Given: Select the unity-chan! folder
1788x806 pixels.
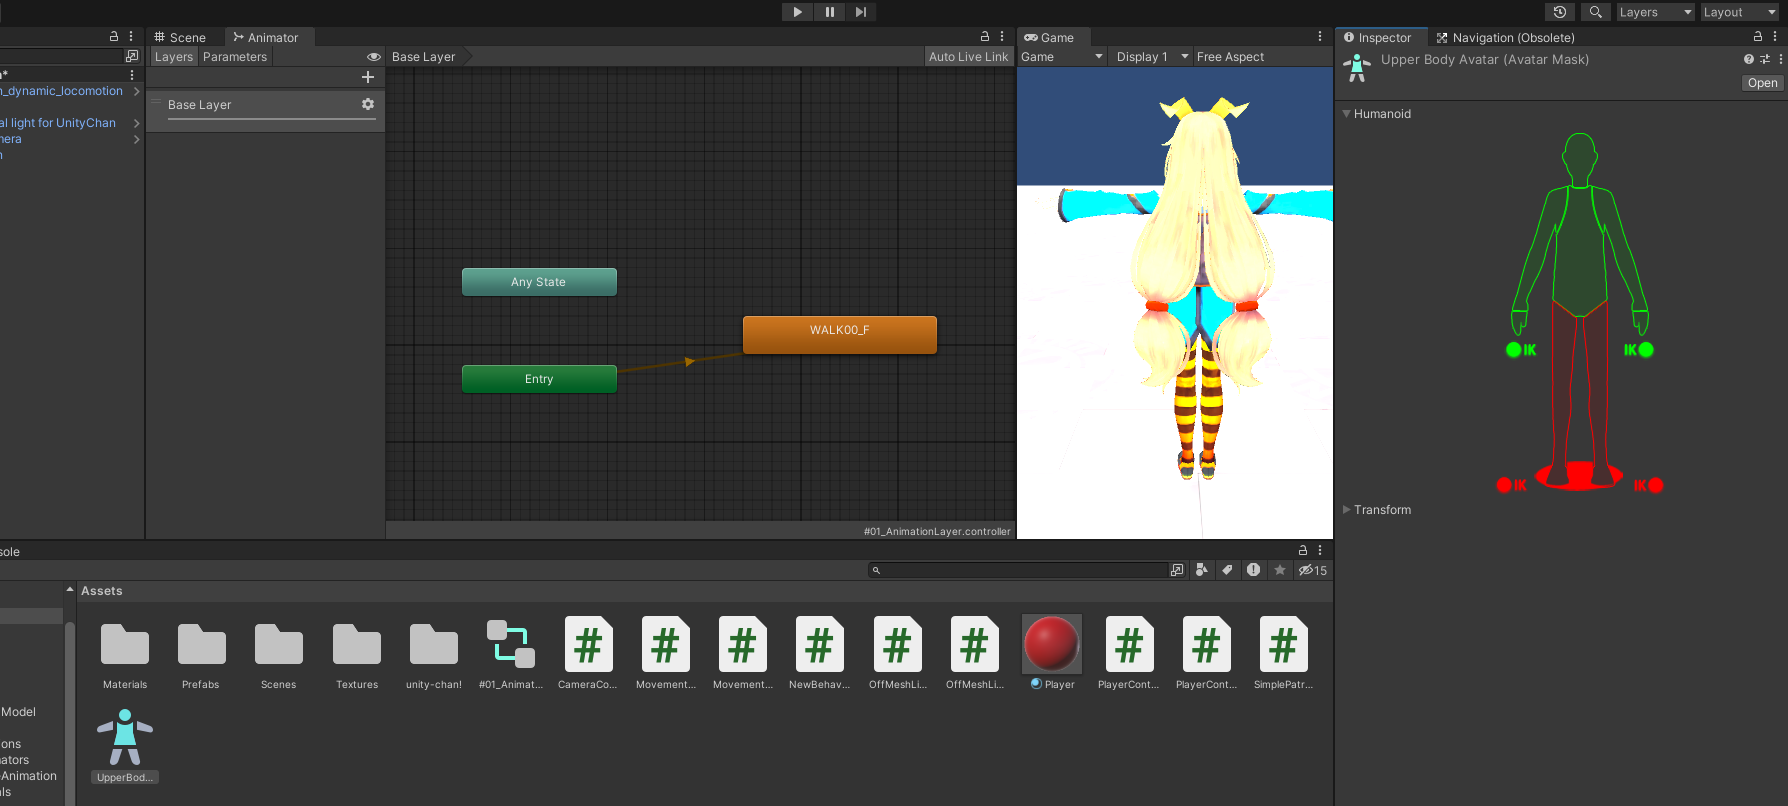Looking at the screenshot, I should (x=434, y=655).
